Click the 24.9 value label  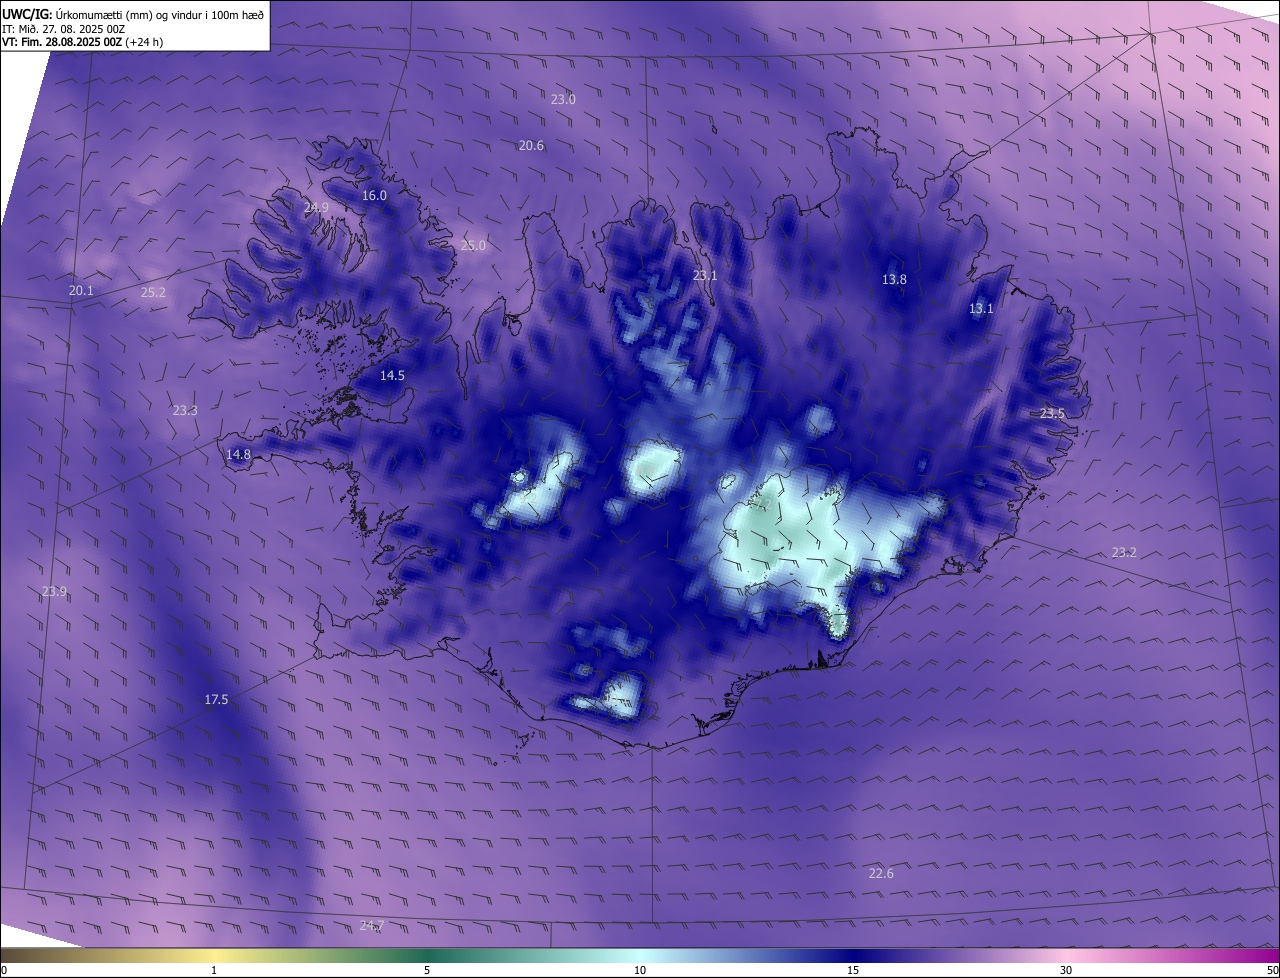point(316,207)
